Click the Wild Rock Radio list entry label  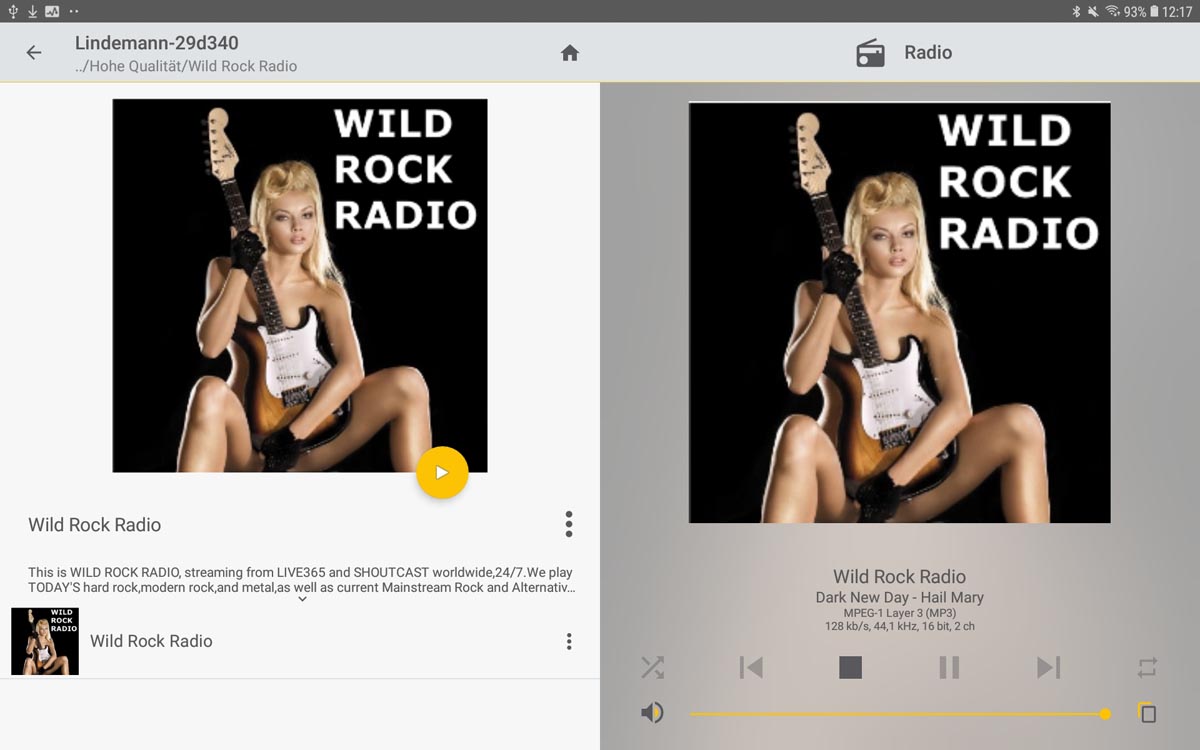(x=151, y=641)
